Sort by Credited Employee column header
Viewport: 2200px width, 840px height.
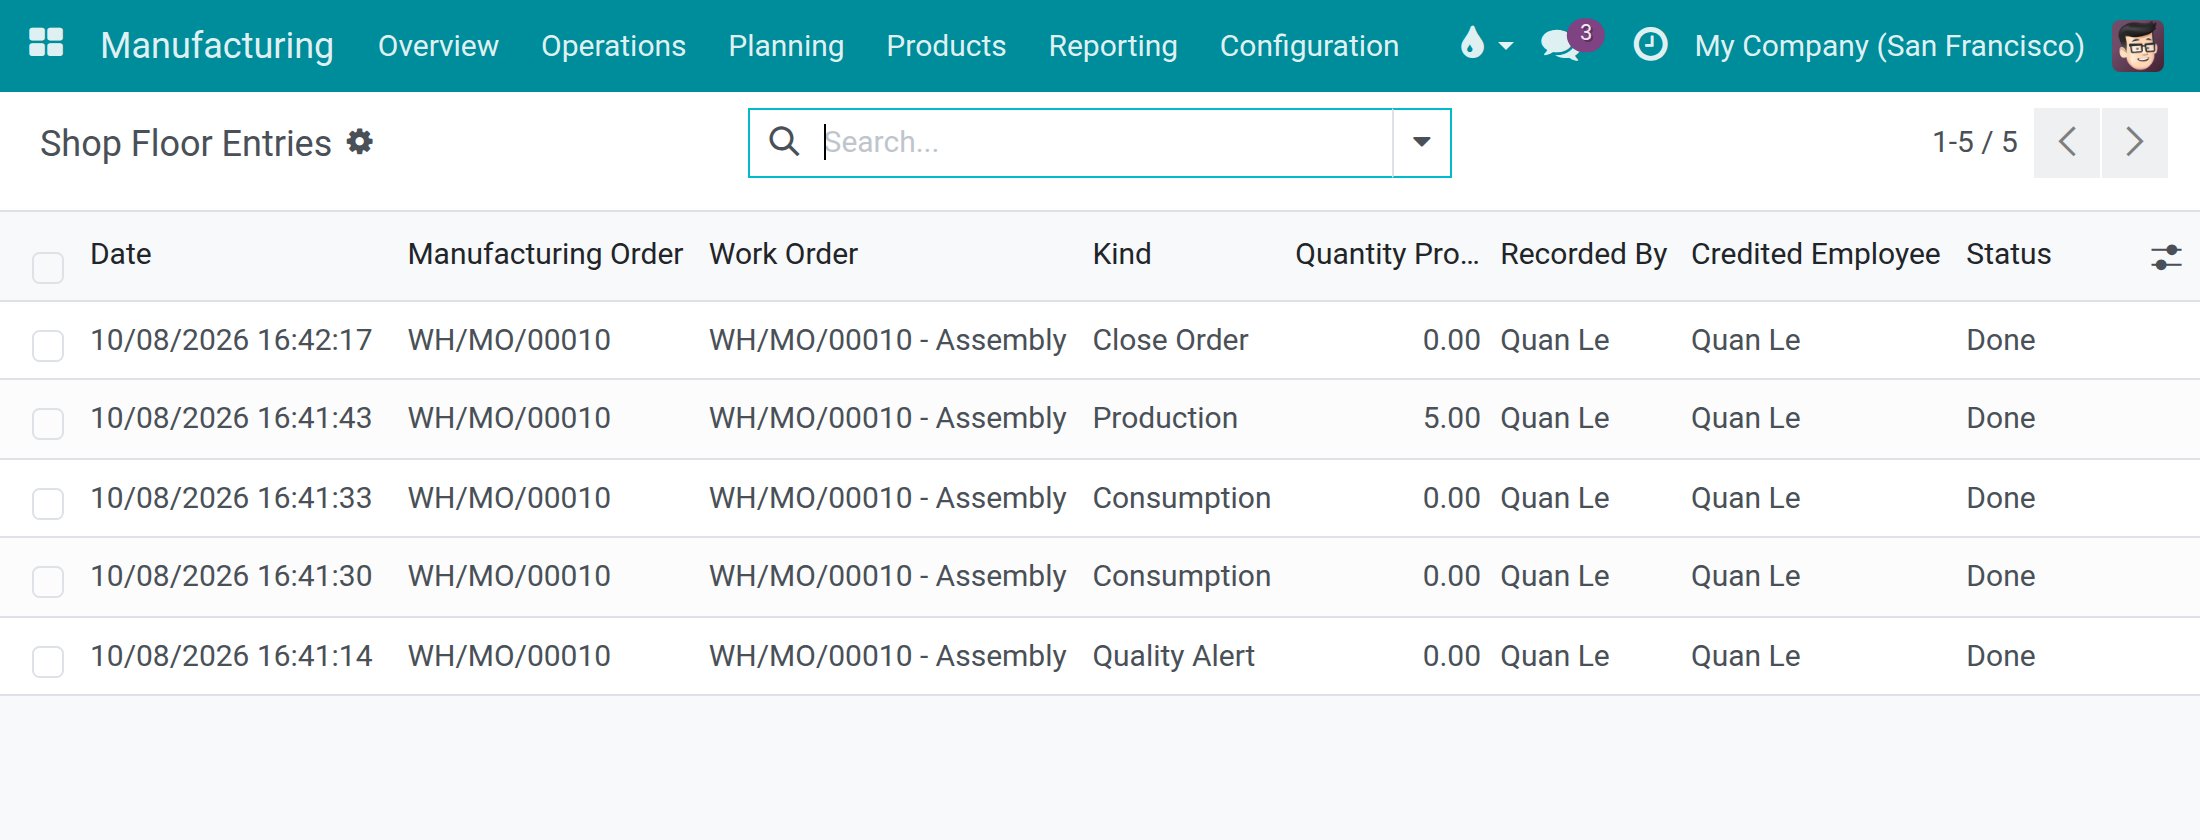[x=1815, y=254]
